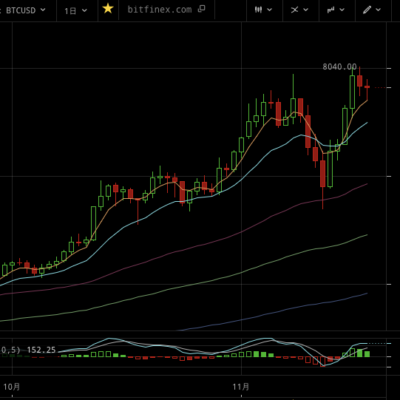Click the 11月 time axis label
Viewport: 400px width, 400px height.
click(241, 387)
